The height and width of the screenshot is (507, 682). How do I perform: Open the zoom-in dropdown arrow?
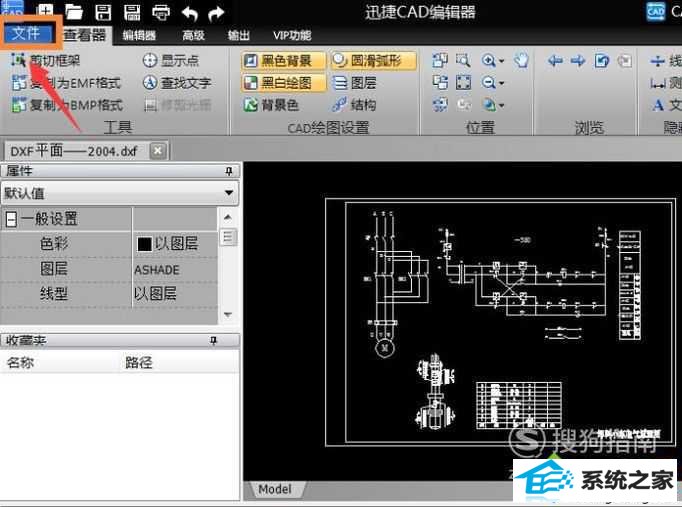coord(501,61)
